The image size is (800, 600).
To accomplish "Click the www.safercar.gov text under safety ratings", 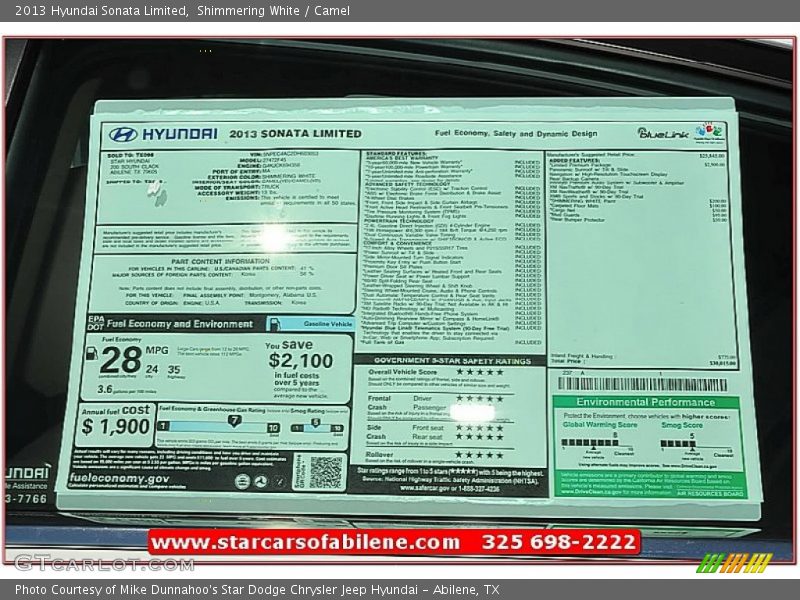I will click(x=426, y=488).
